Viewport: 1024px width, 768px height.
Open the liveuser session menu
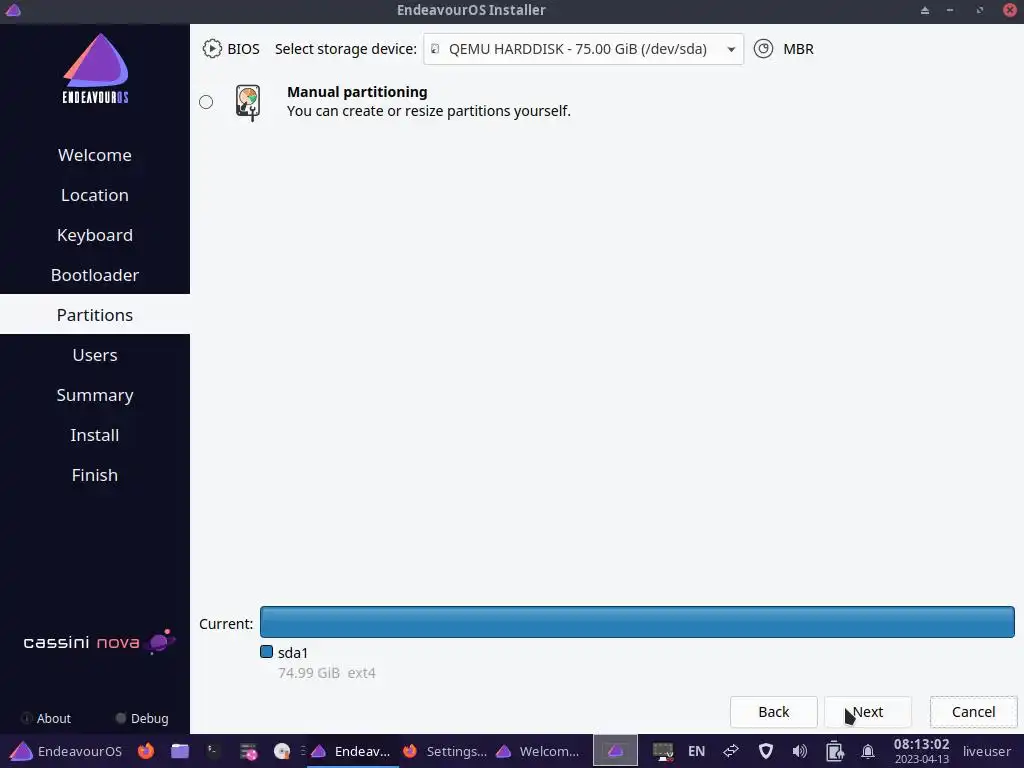tap(986, 751)
